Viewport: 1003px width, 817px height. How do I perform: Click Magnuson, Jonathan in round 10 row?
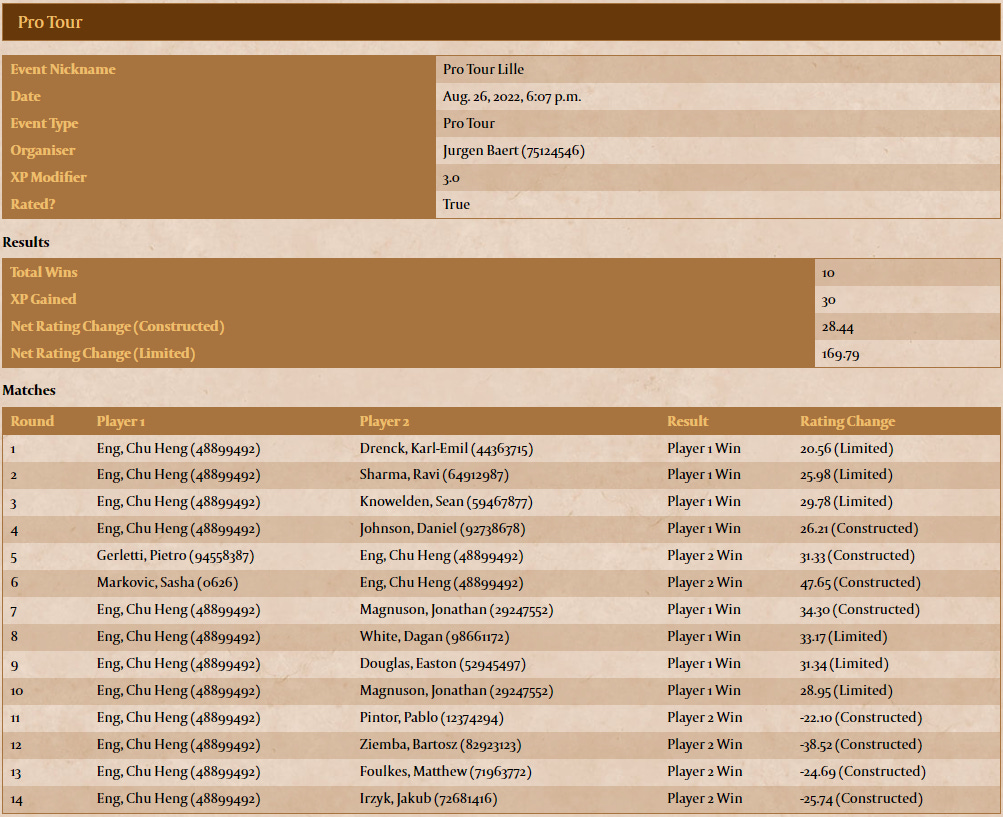coord(456,691)
